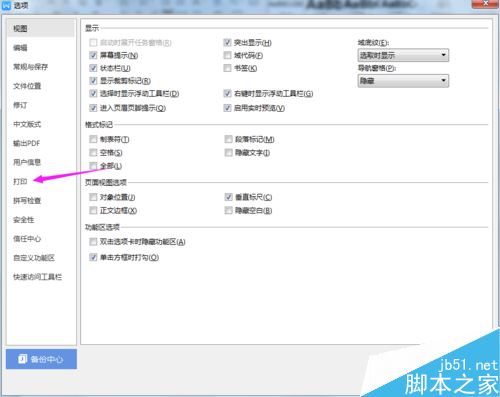This screenshot has width=500, height=397.
Task: Check the 空格(S) format mark
Action: [93, 153]
